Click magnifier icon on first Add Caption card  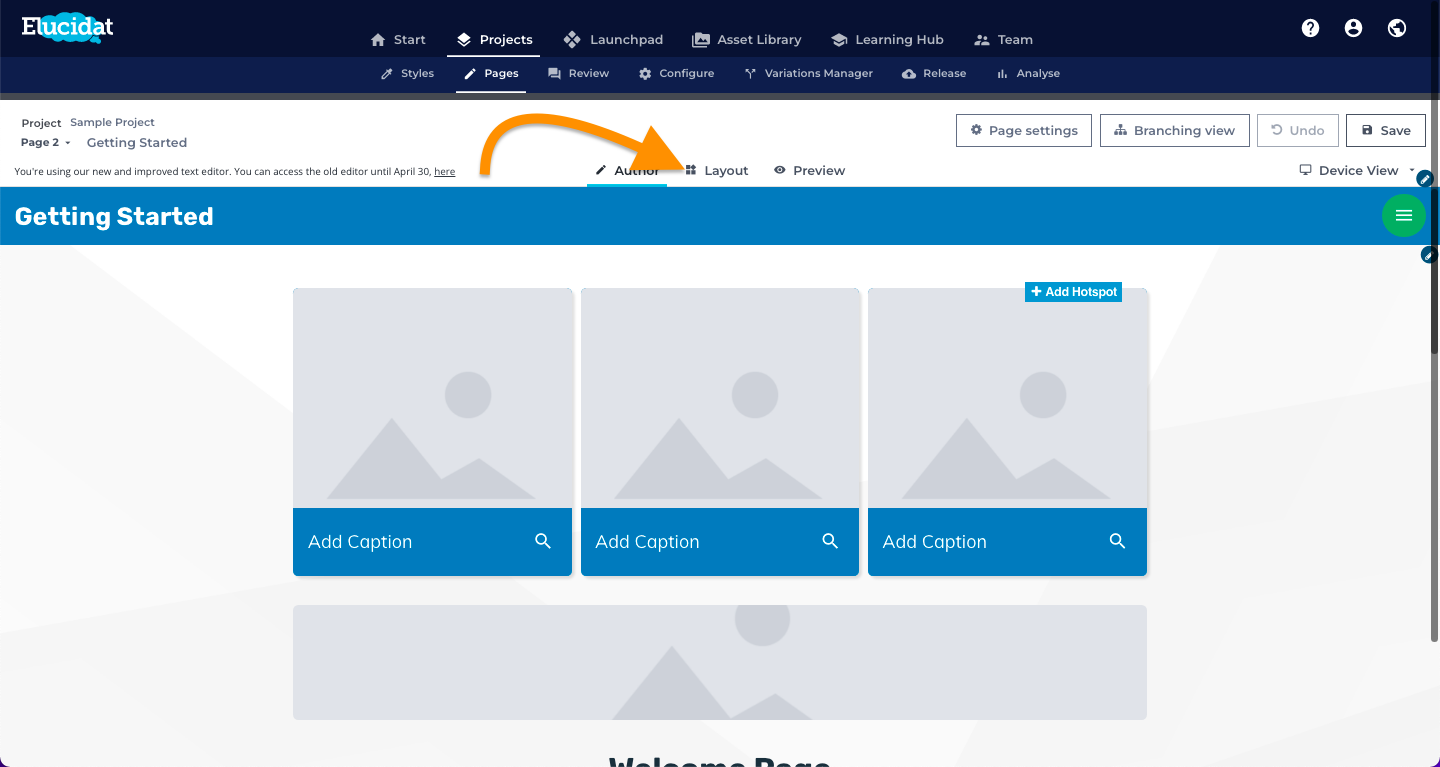pos(543,541)
